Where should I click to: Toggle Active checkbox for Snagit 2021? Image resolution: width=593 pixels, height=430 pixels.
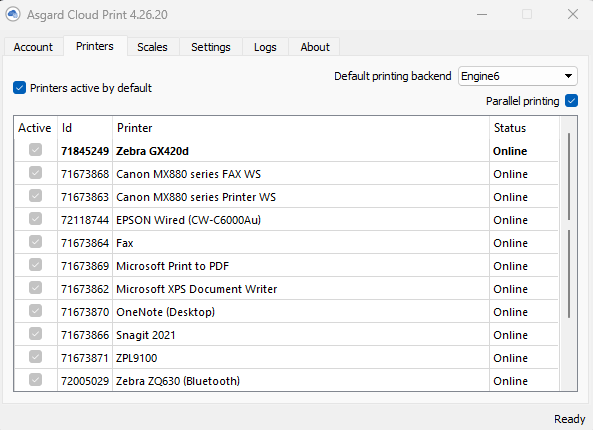[36, 334]
